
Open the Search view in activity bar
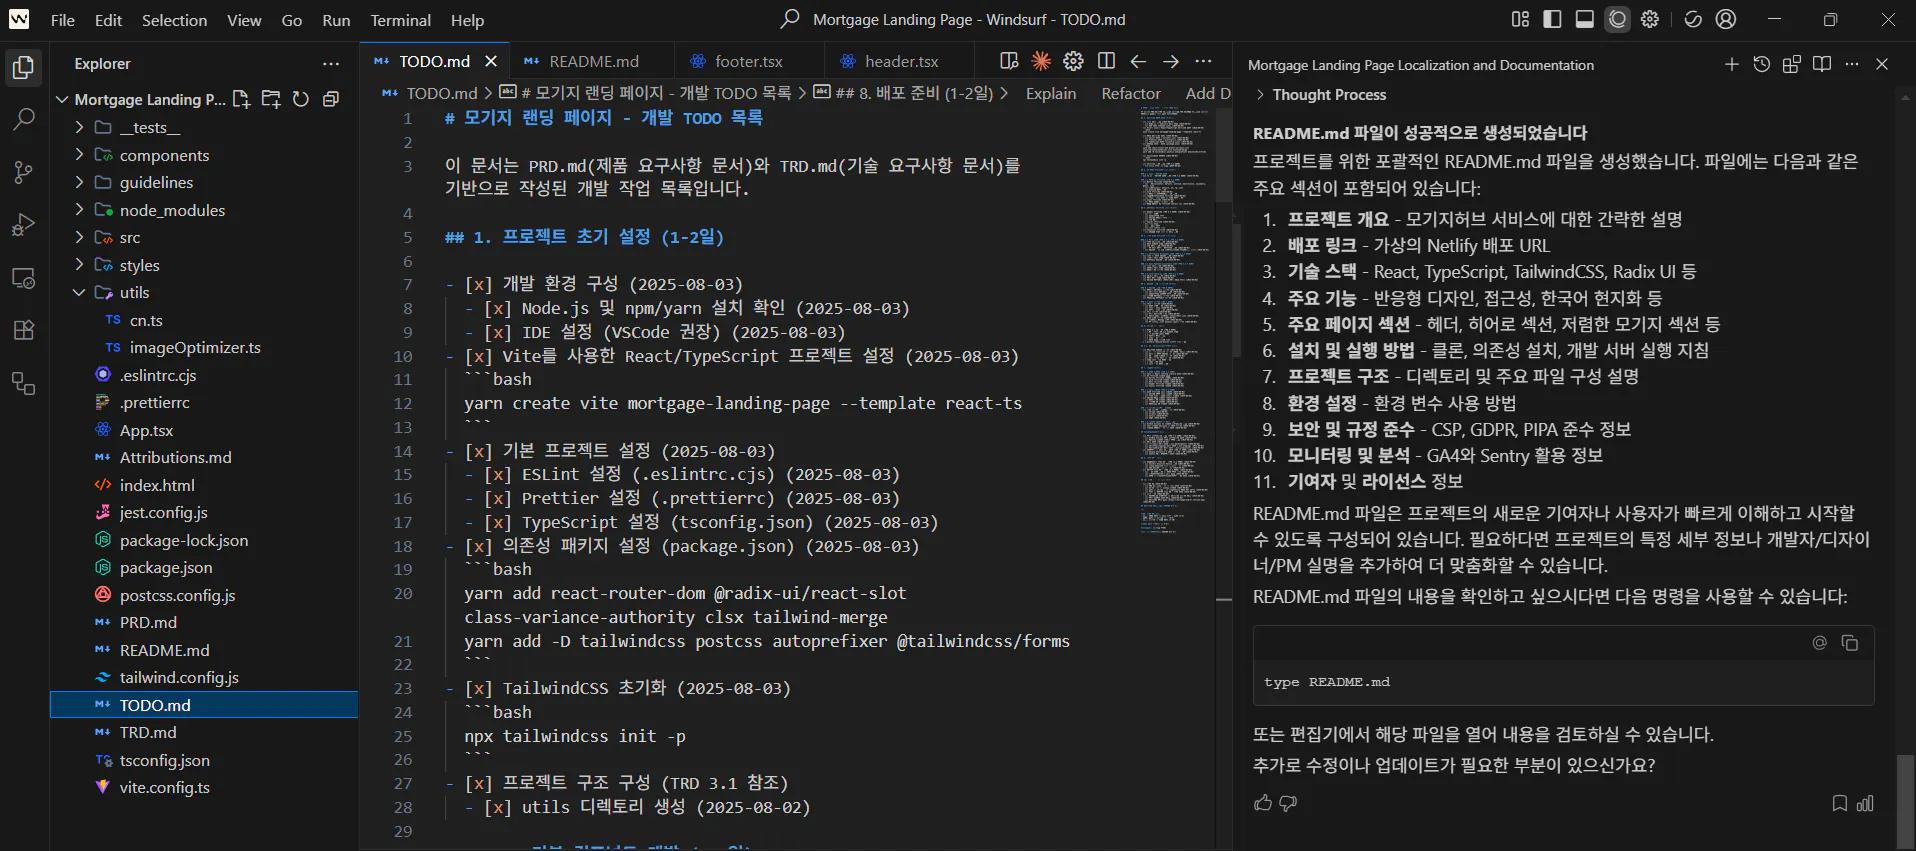24,119
